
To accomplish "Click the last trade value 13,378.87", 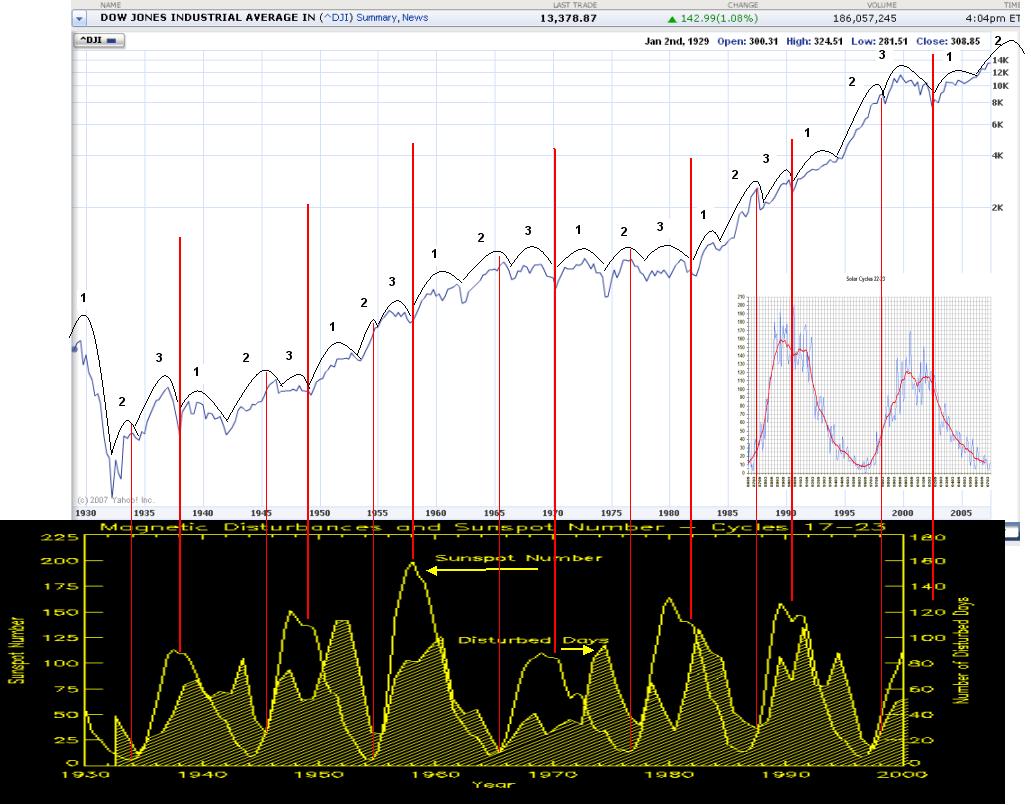I will [568, 18].
